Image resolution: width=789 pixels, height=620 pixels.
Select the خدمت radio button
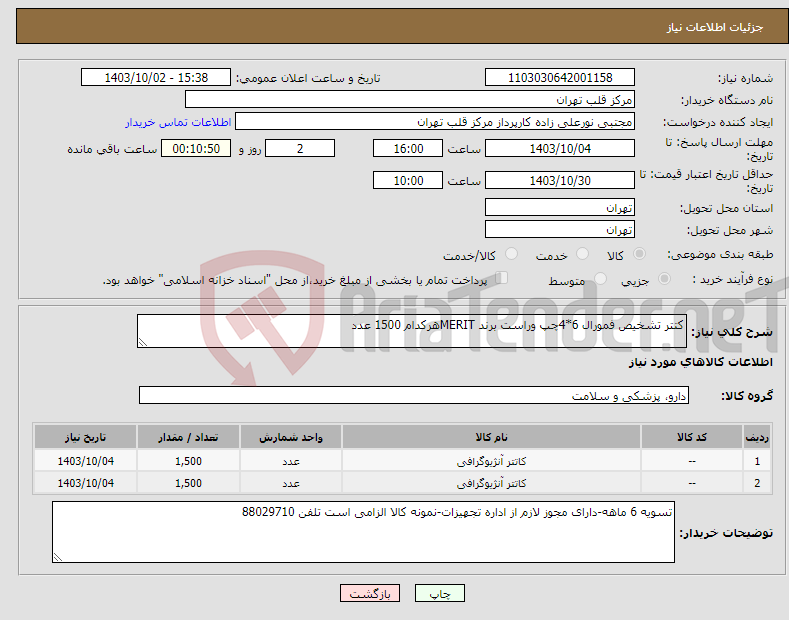tap(582, 254)
